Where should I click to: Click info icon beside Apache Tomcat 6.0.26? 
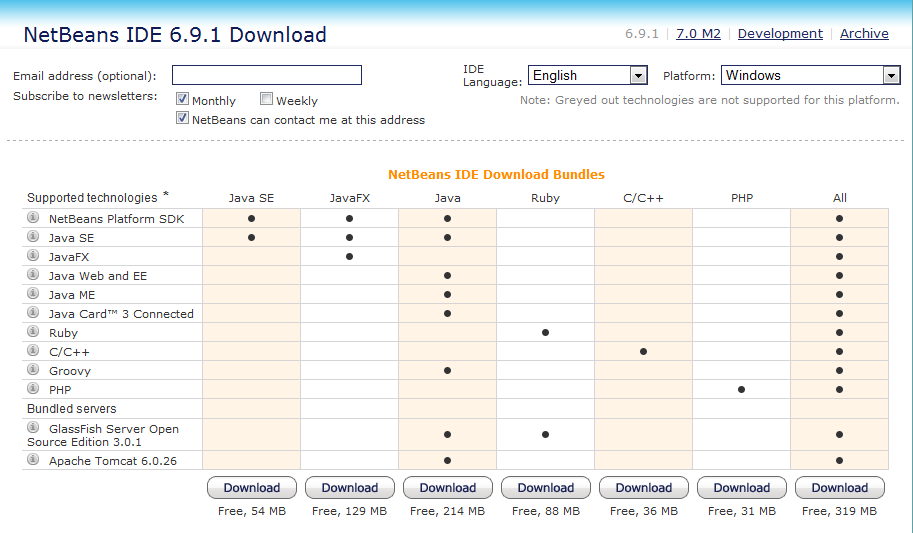33,460
